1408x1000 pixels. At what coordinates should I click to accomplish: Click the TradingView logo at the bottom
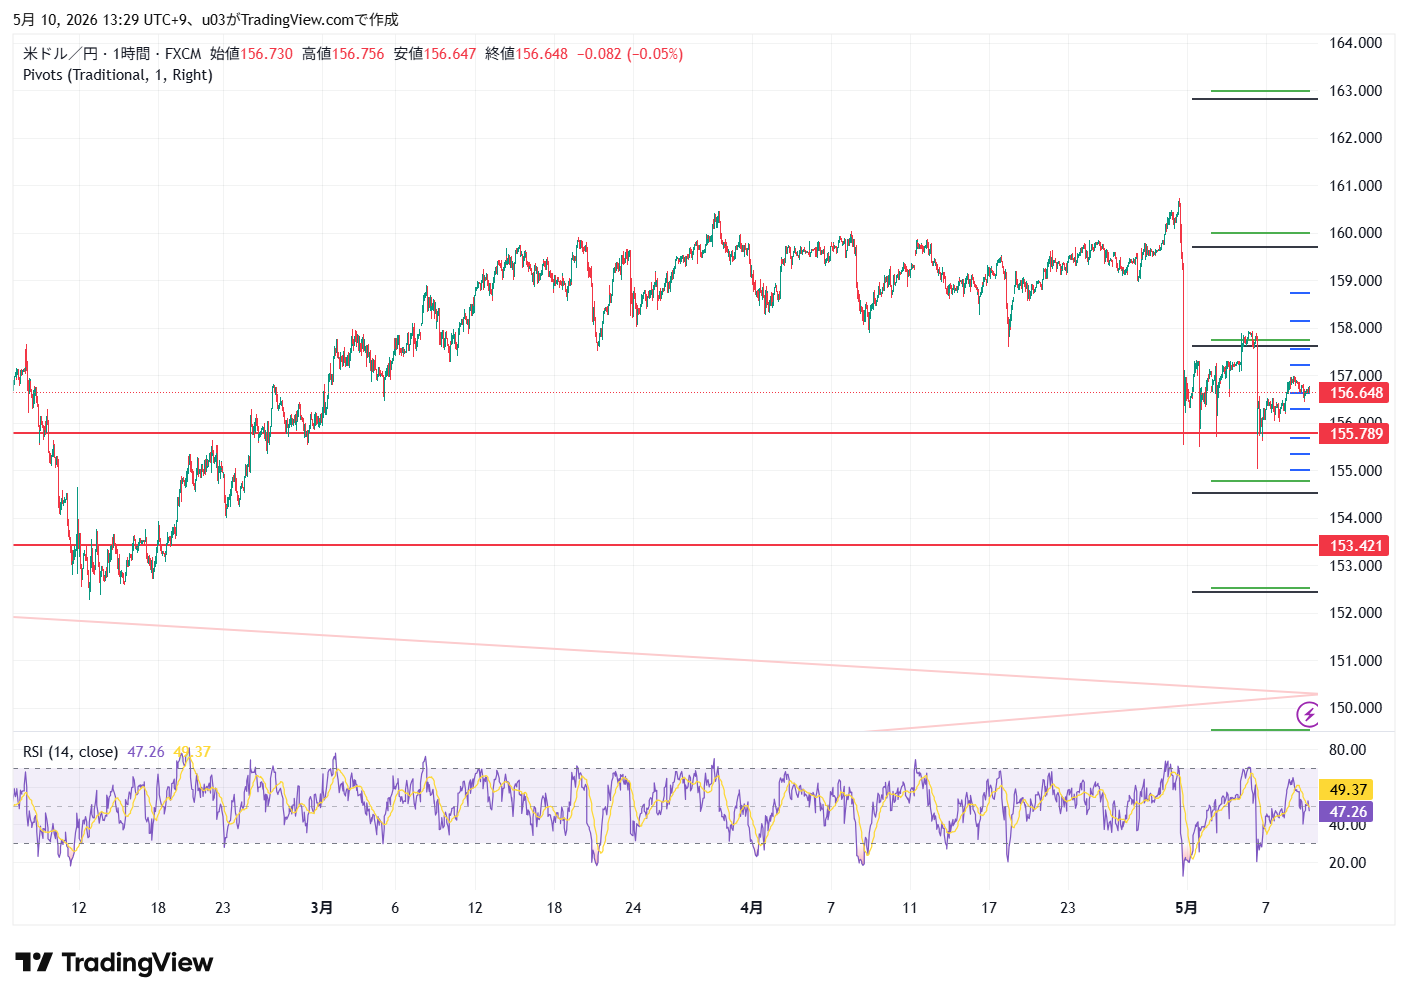114,963
